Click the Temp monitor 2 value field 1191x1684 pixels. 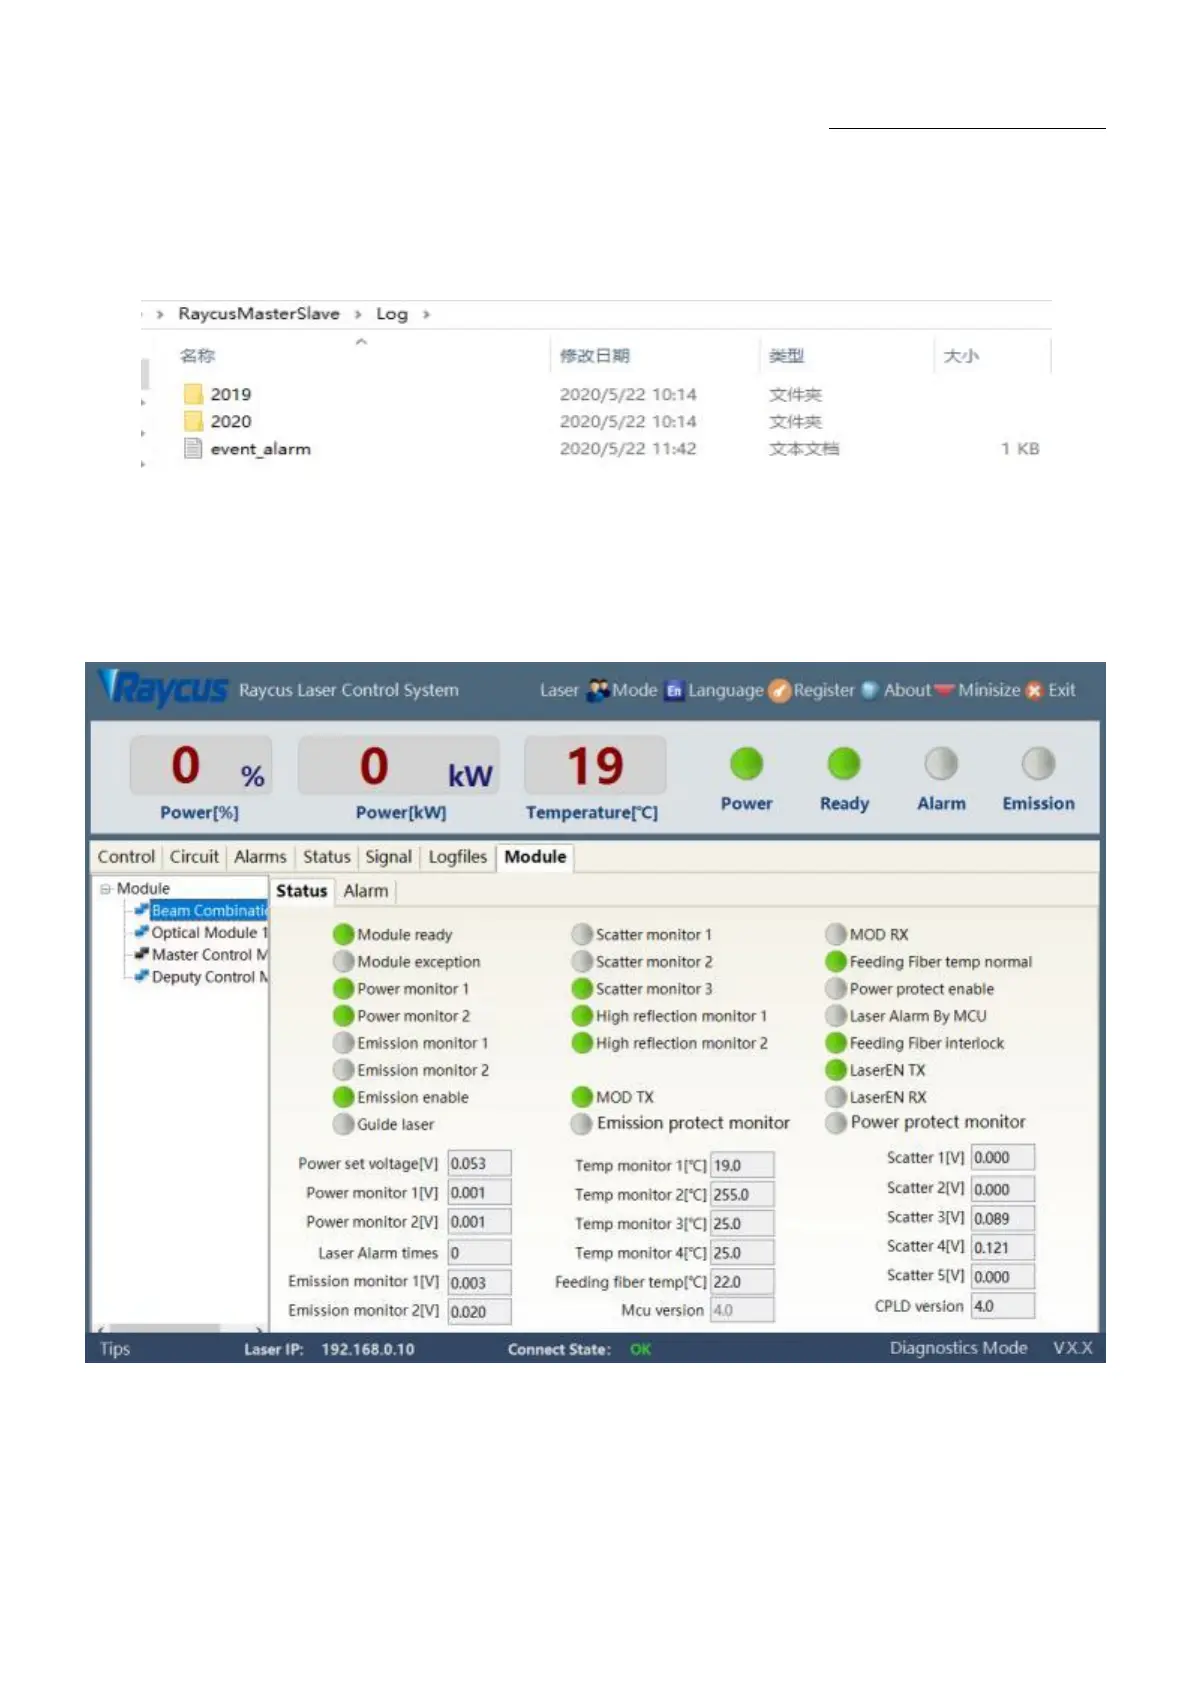[x=741, y=1194]
